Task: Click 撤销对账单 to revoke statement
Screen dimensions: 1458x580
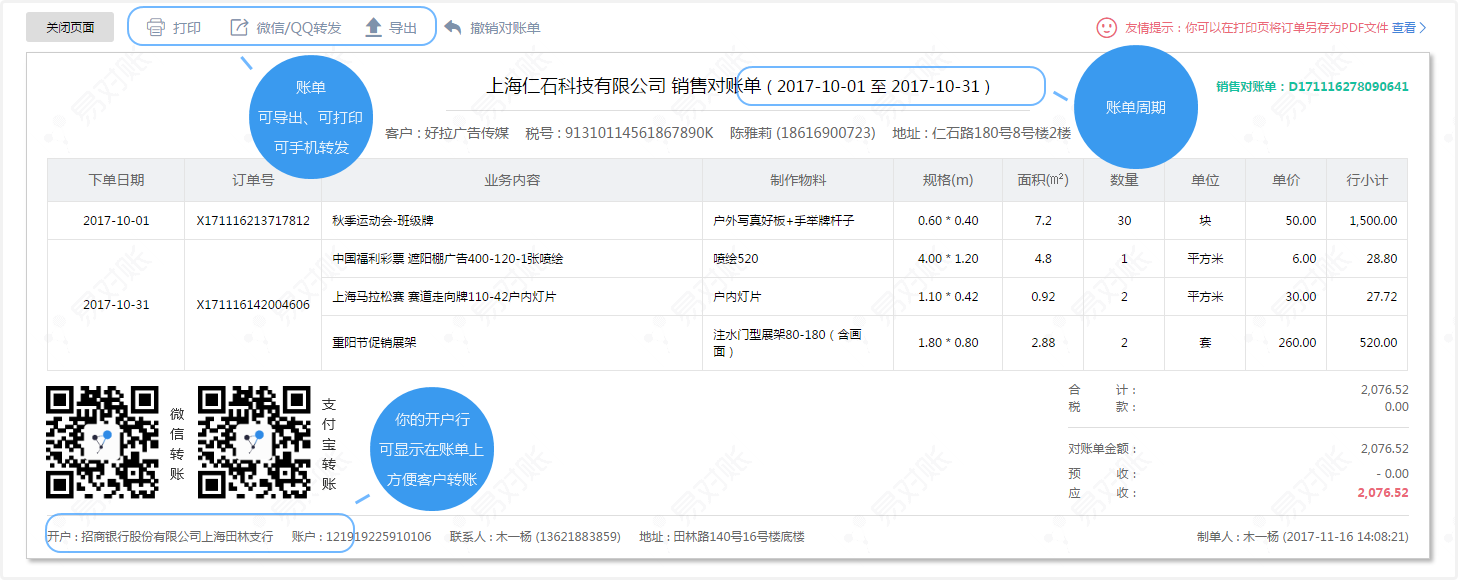Action: click(x=505, y=28)
